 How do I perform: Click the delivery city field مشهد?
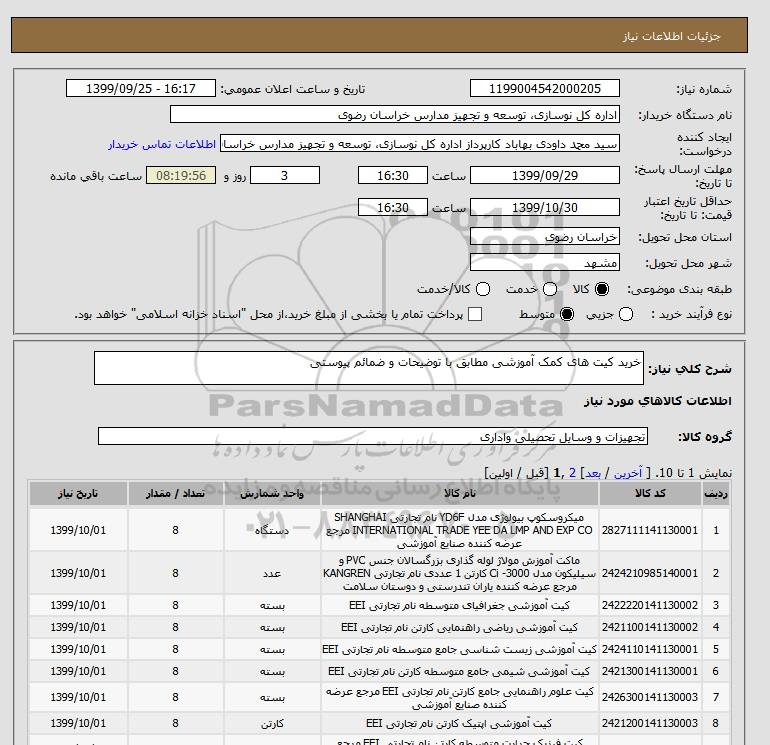545,263
